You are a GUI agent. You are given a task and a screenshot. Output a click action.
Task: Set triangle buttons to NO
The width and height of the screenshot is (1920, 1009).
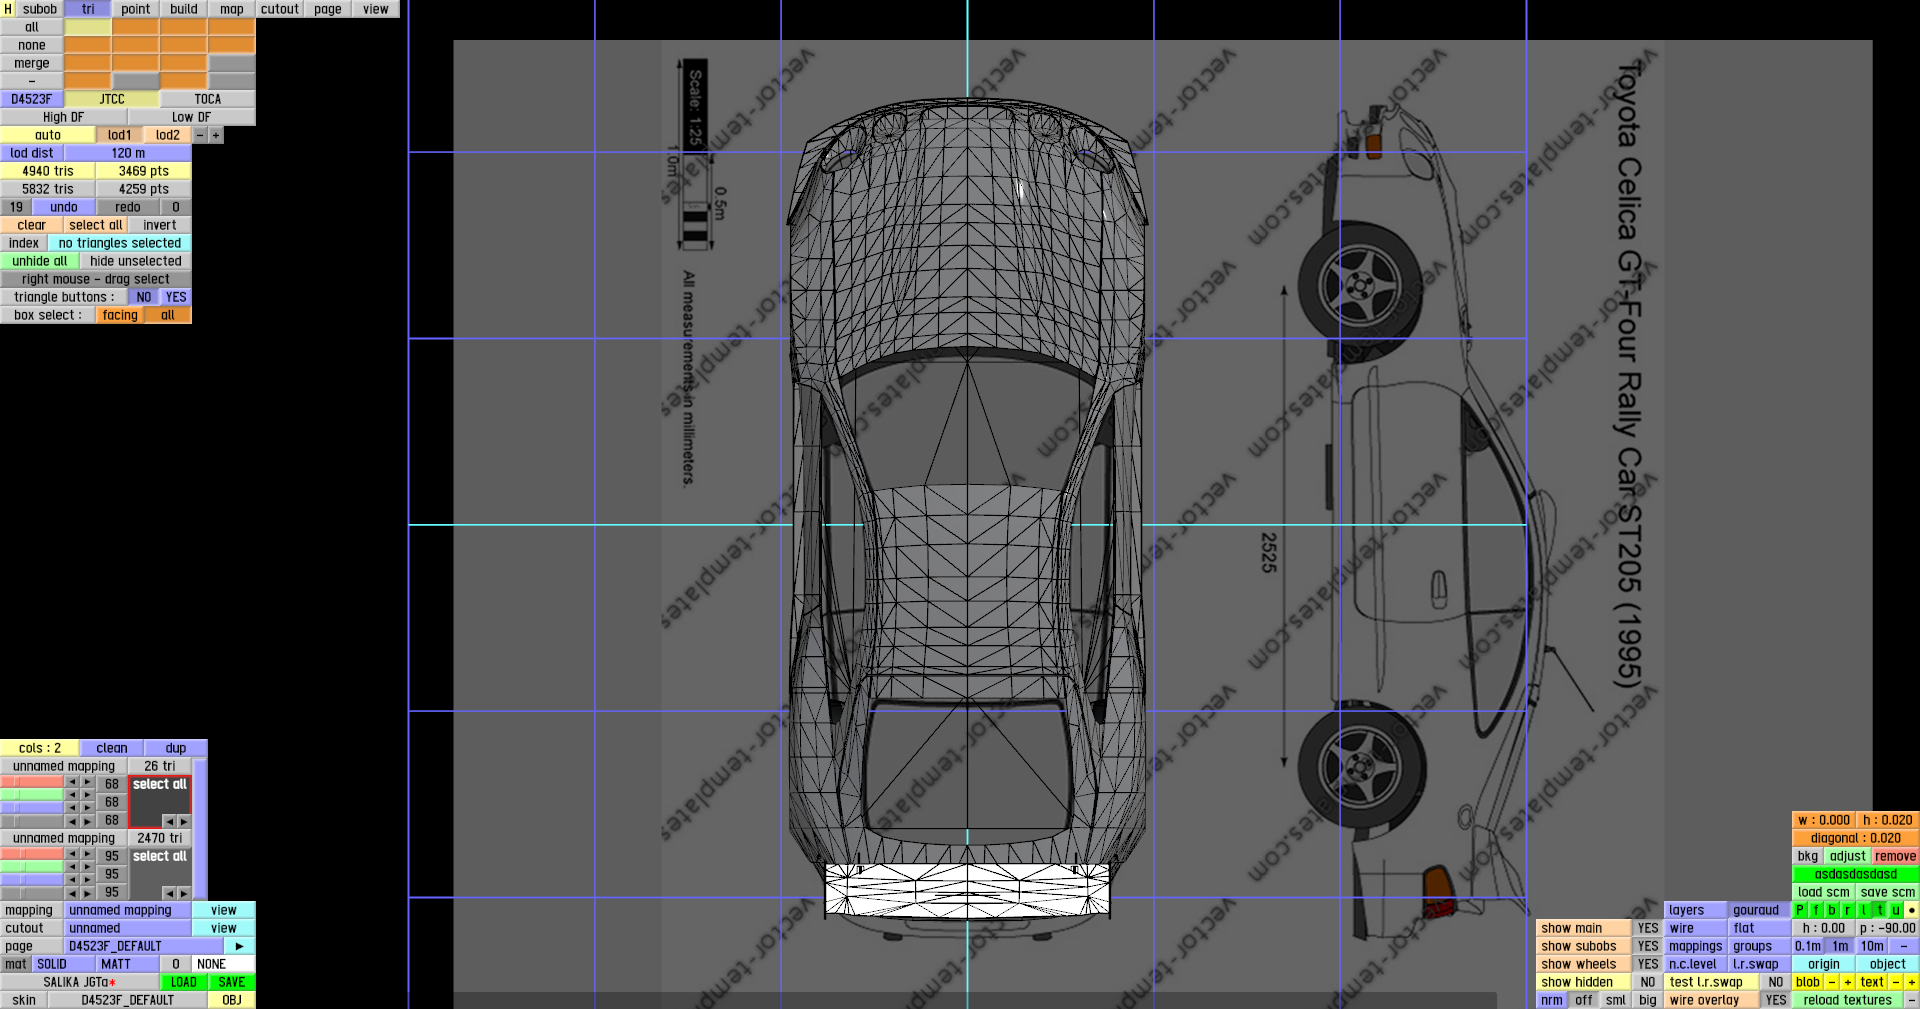144,297
